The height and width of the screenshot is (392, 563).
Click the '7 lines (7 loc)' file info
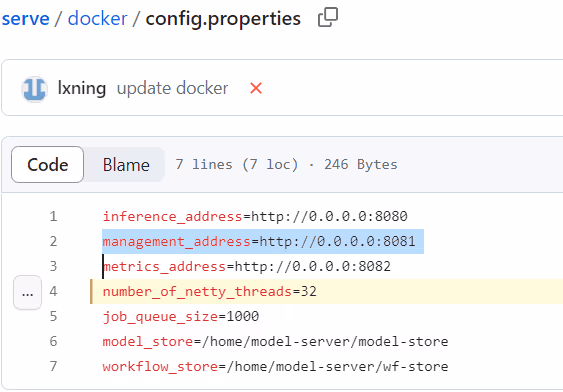coord(237,165)
